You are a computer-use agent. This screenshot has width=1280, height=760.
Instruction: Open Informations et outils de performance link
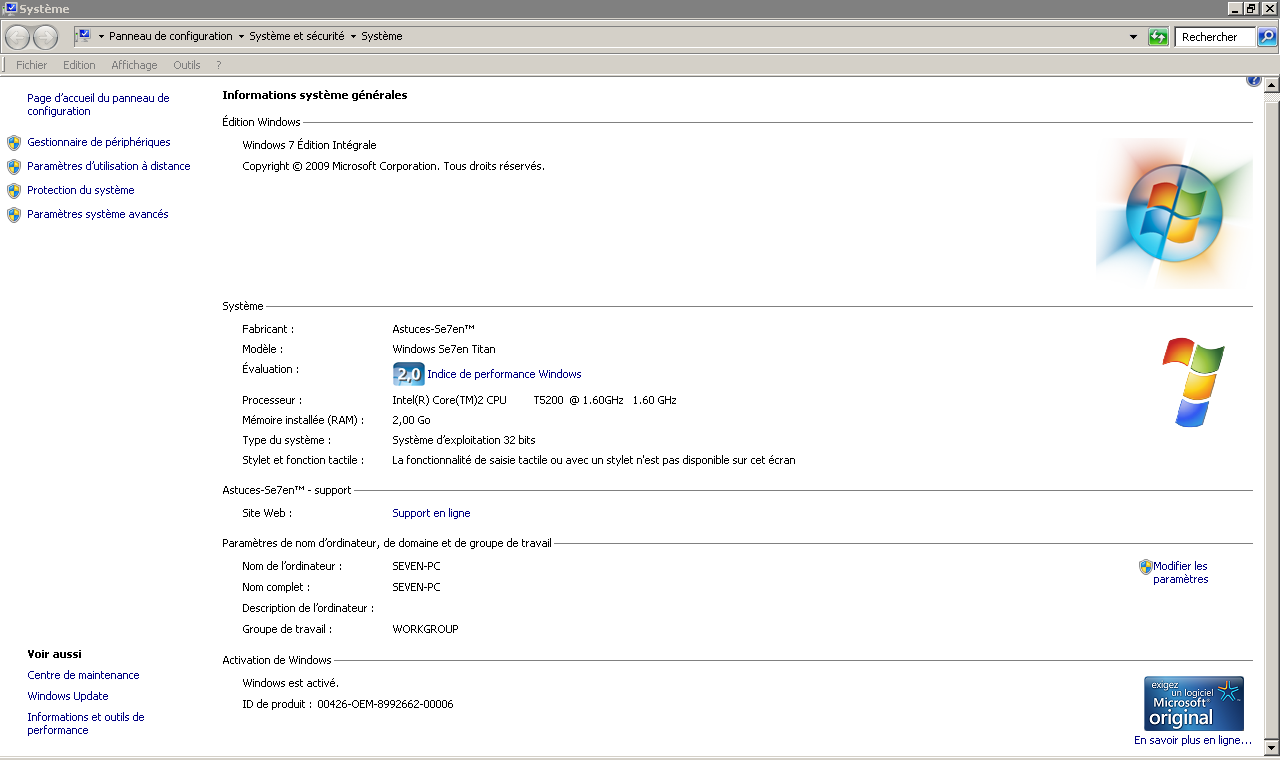[x=86, y=724]
